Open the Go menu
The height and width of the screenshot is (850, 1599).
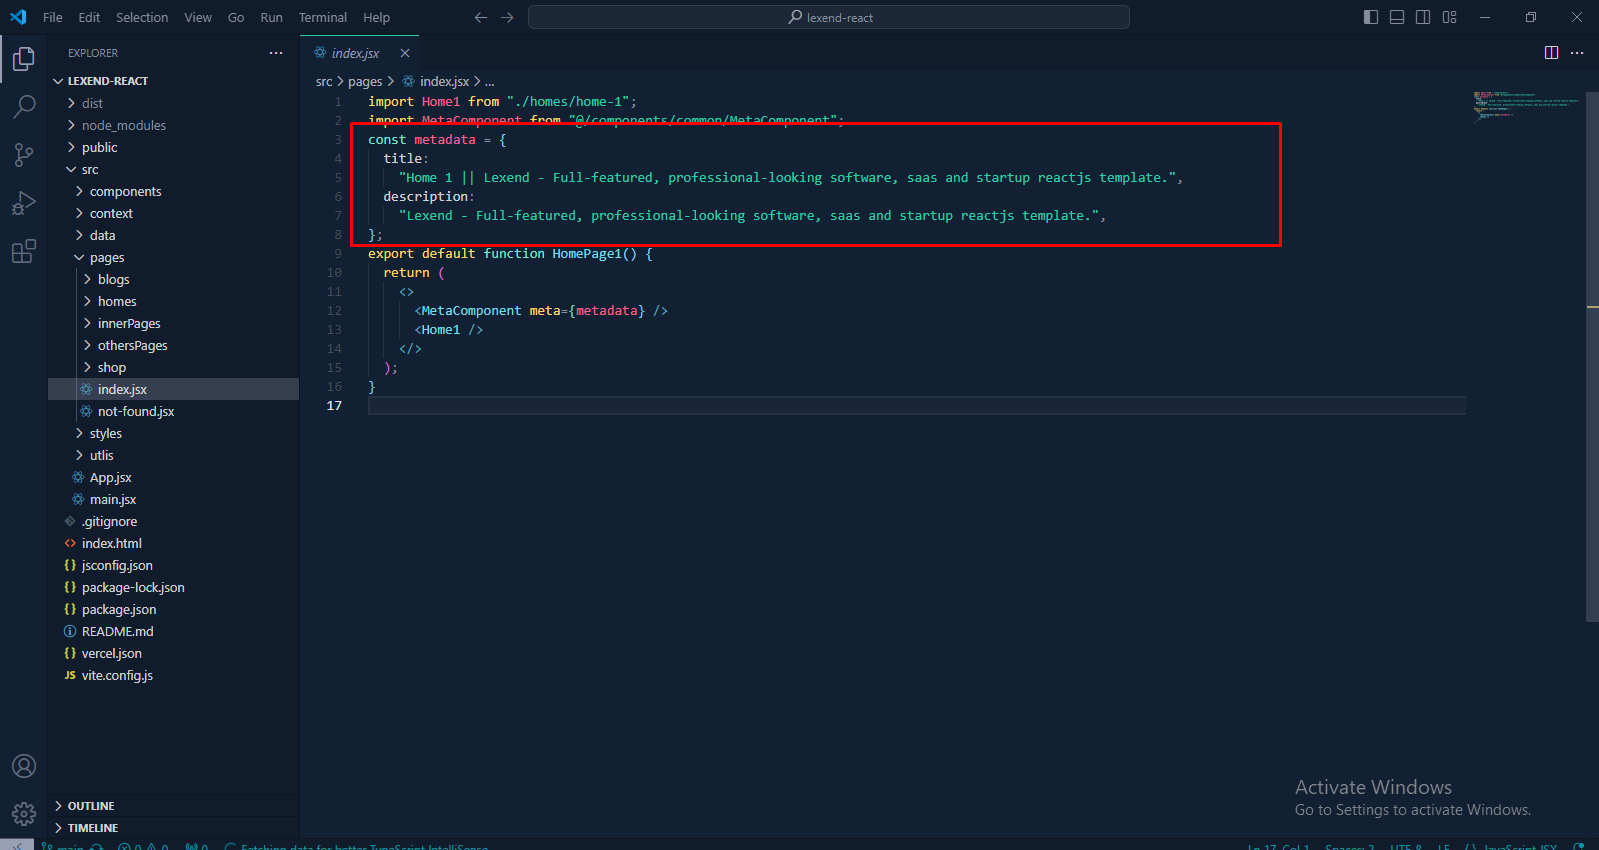click(236, 17)
